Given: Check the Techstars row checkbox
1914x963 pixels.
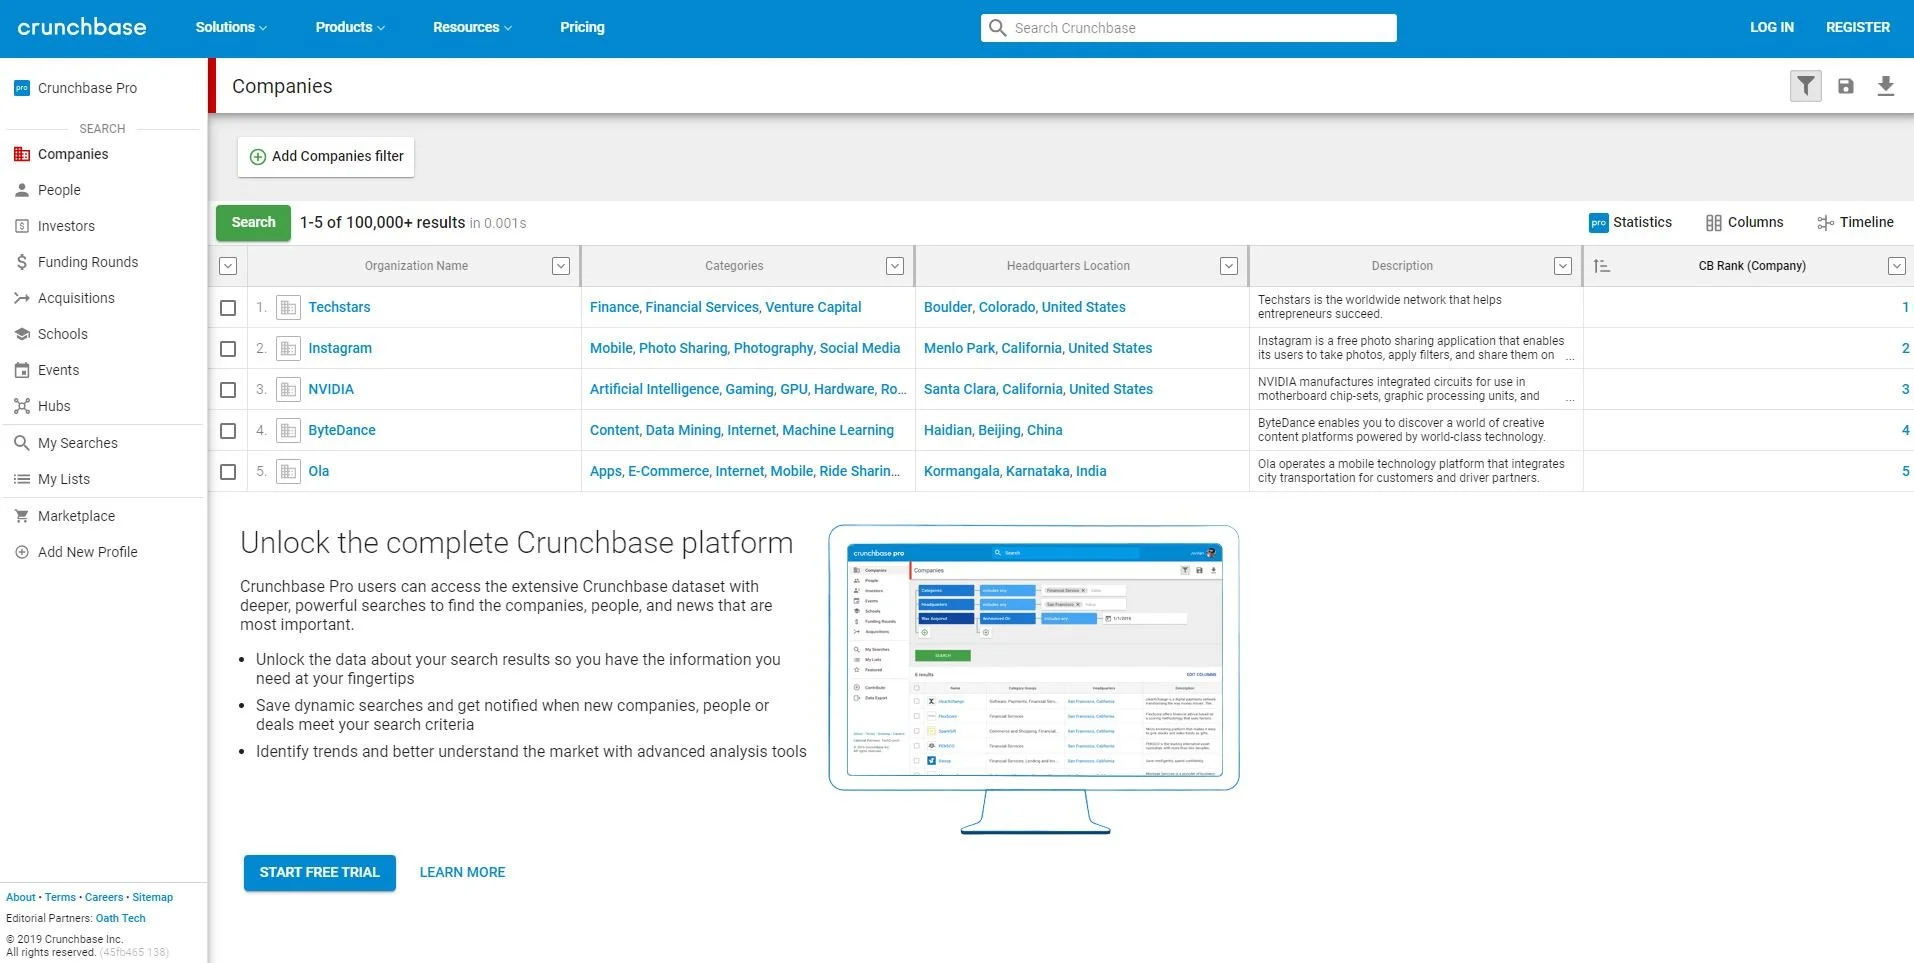Looking at the screenshot, I should (228, 308).
